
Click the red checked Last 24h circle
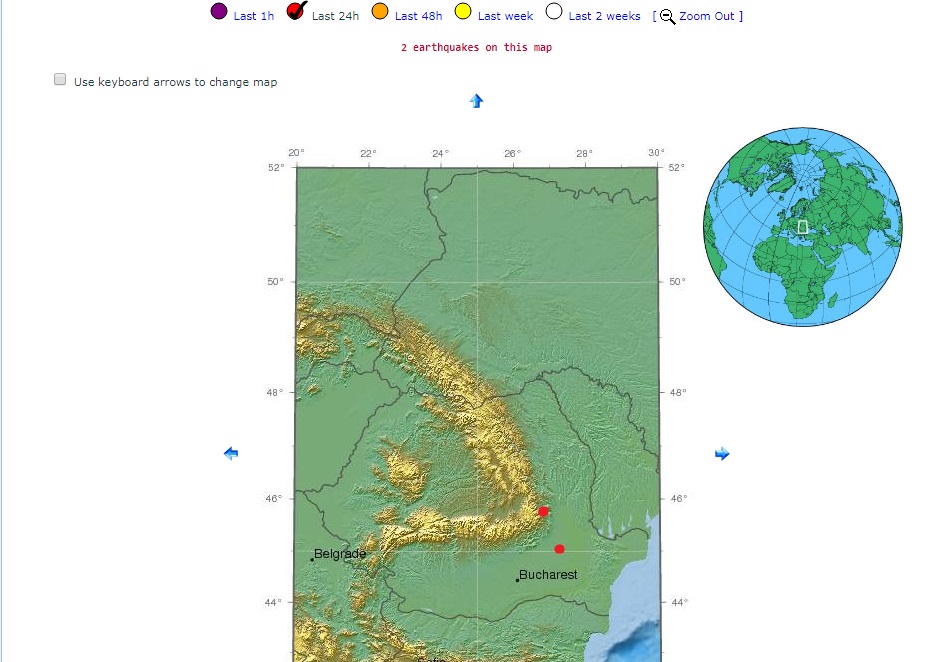click(x=296, y=12)
